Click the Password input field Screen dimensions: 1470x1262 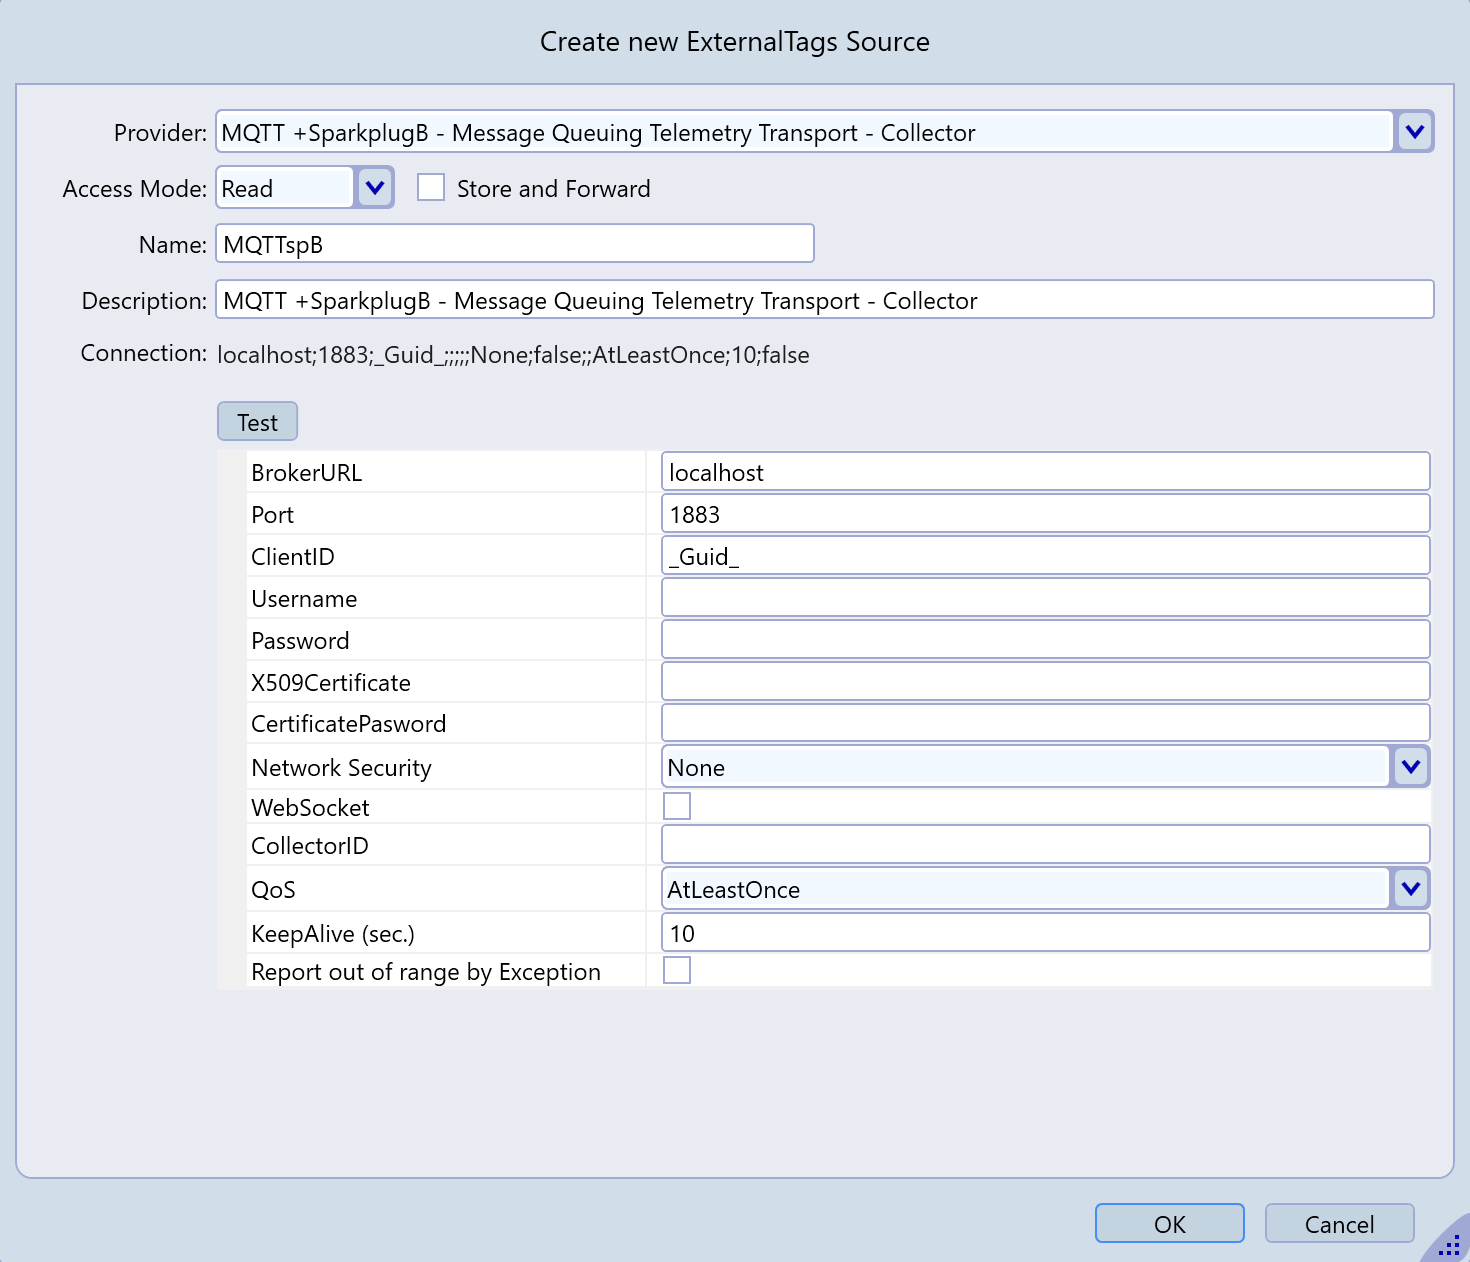point(1045,640)
